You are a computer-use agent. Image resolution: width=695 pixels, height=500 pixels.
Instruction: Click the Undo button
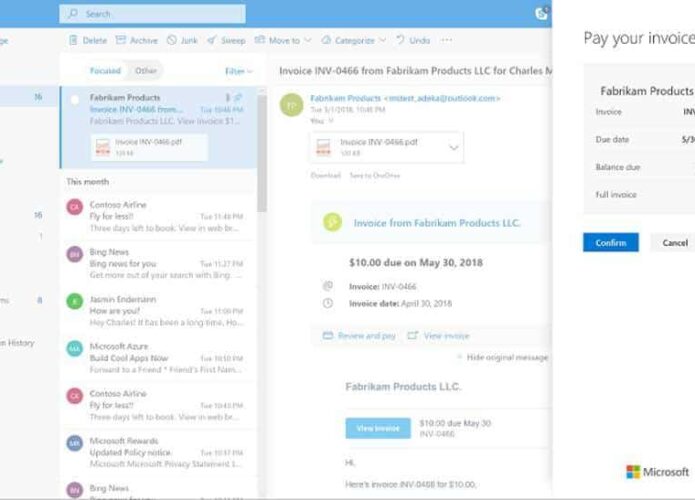click(413, 40)
